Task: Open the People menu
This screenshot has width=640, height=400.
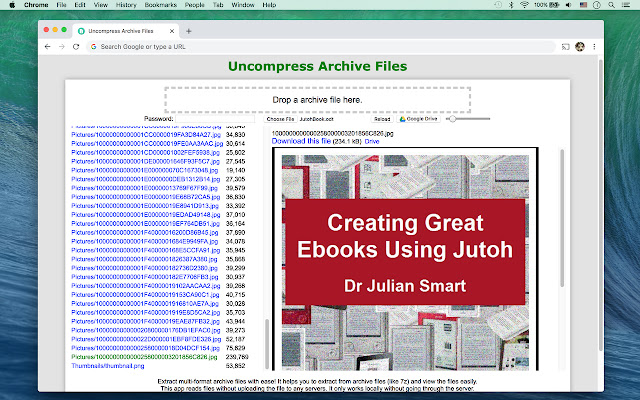Action: pos(194,5)
